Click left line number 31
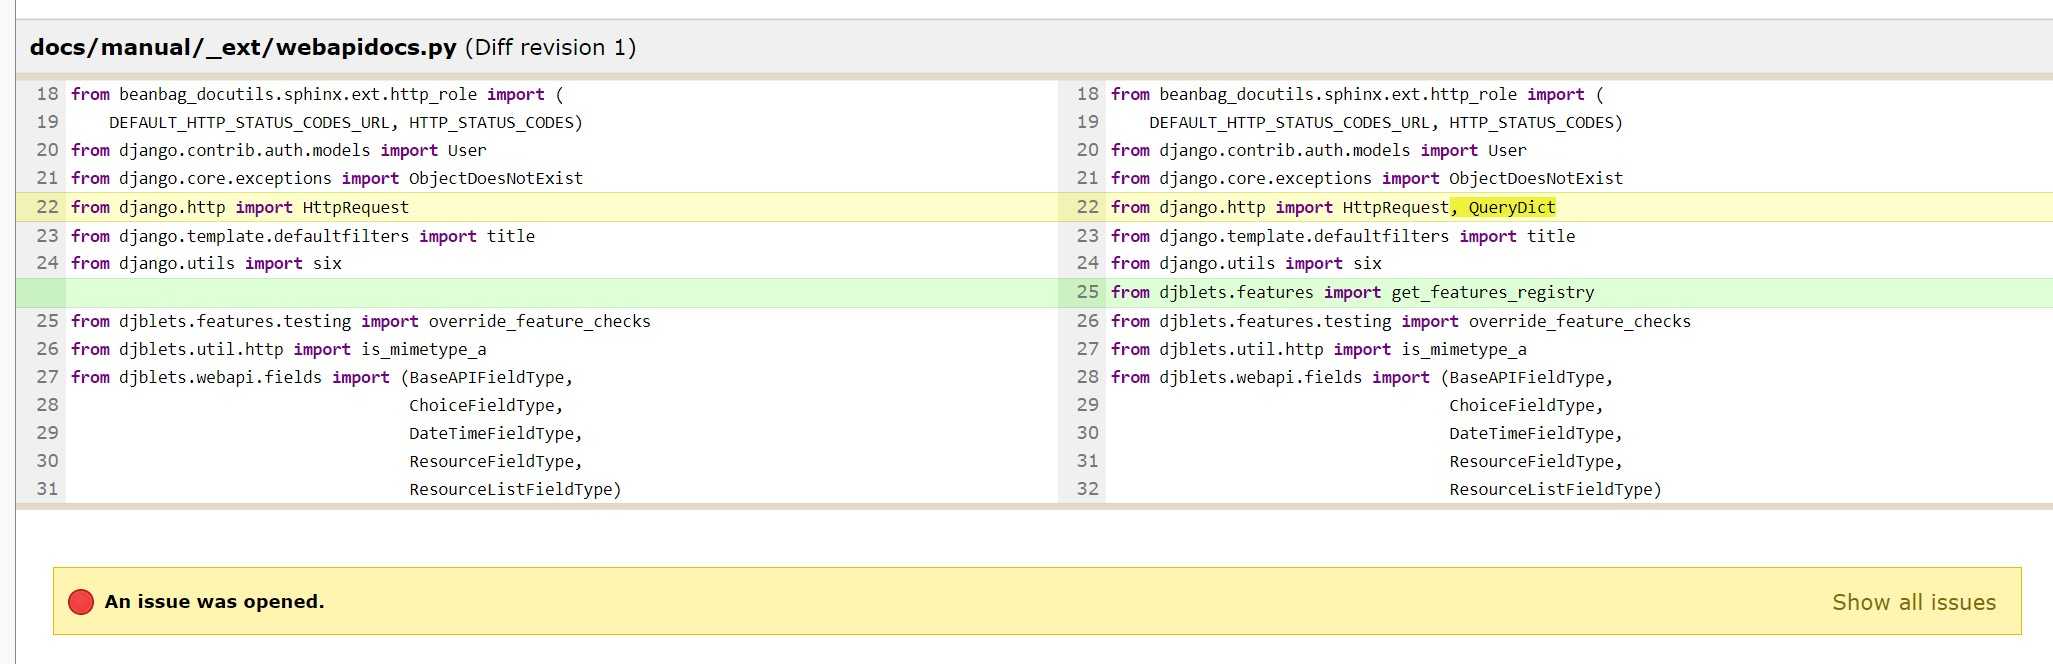 click(47, 489)
